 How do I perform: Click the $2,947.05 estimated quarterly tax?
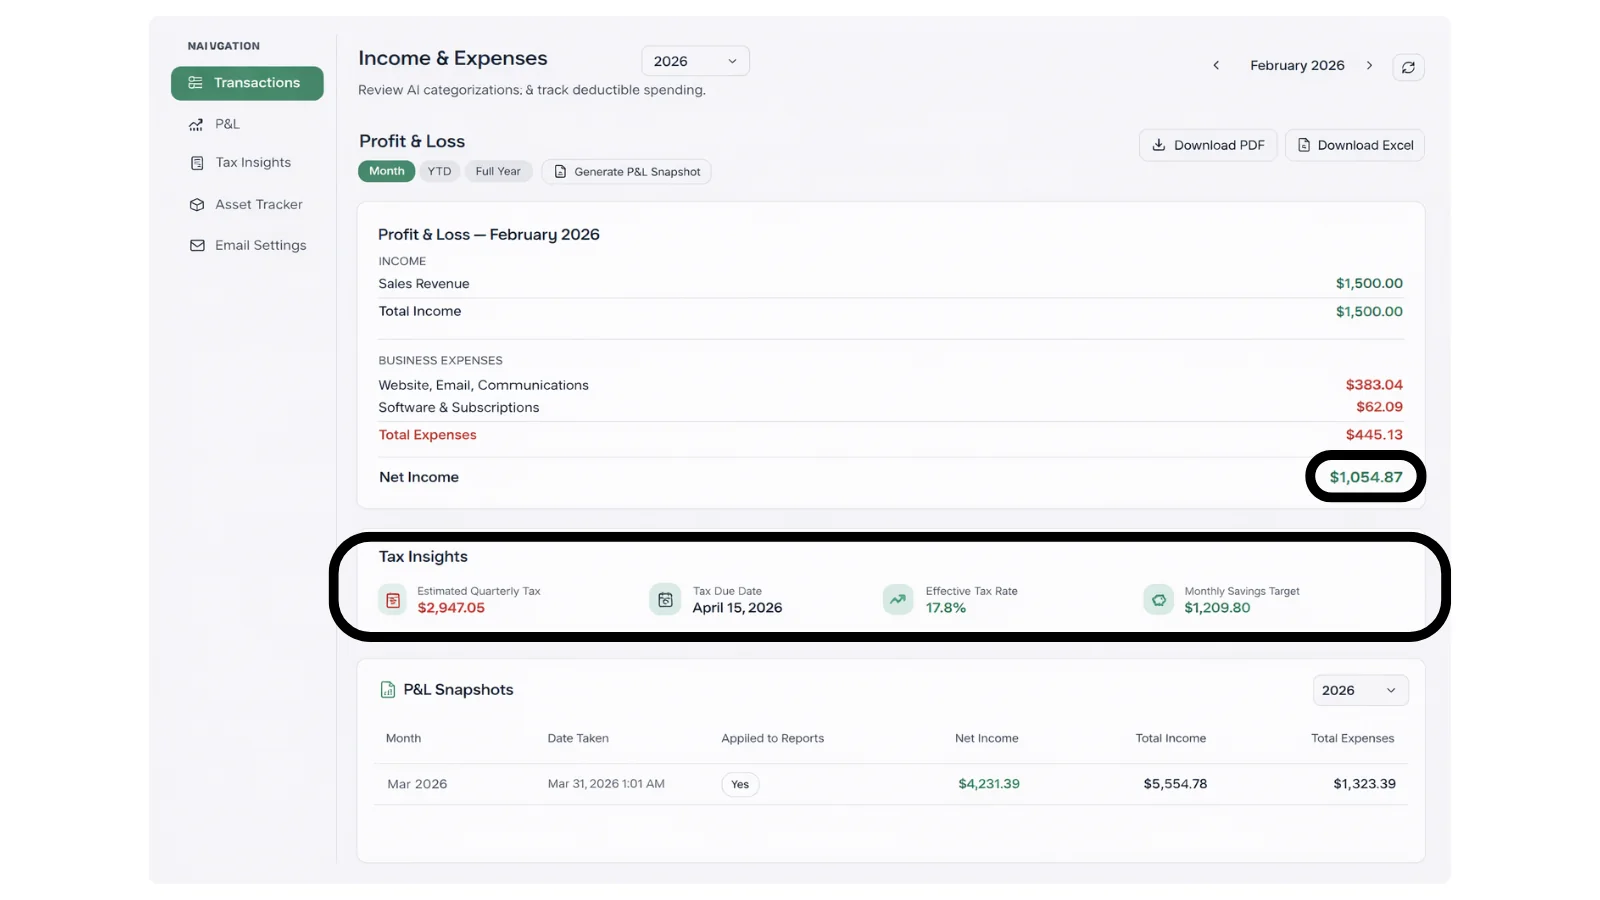451,608
